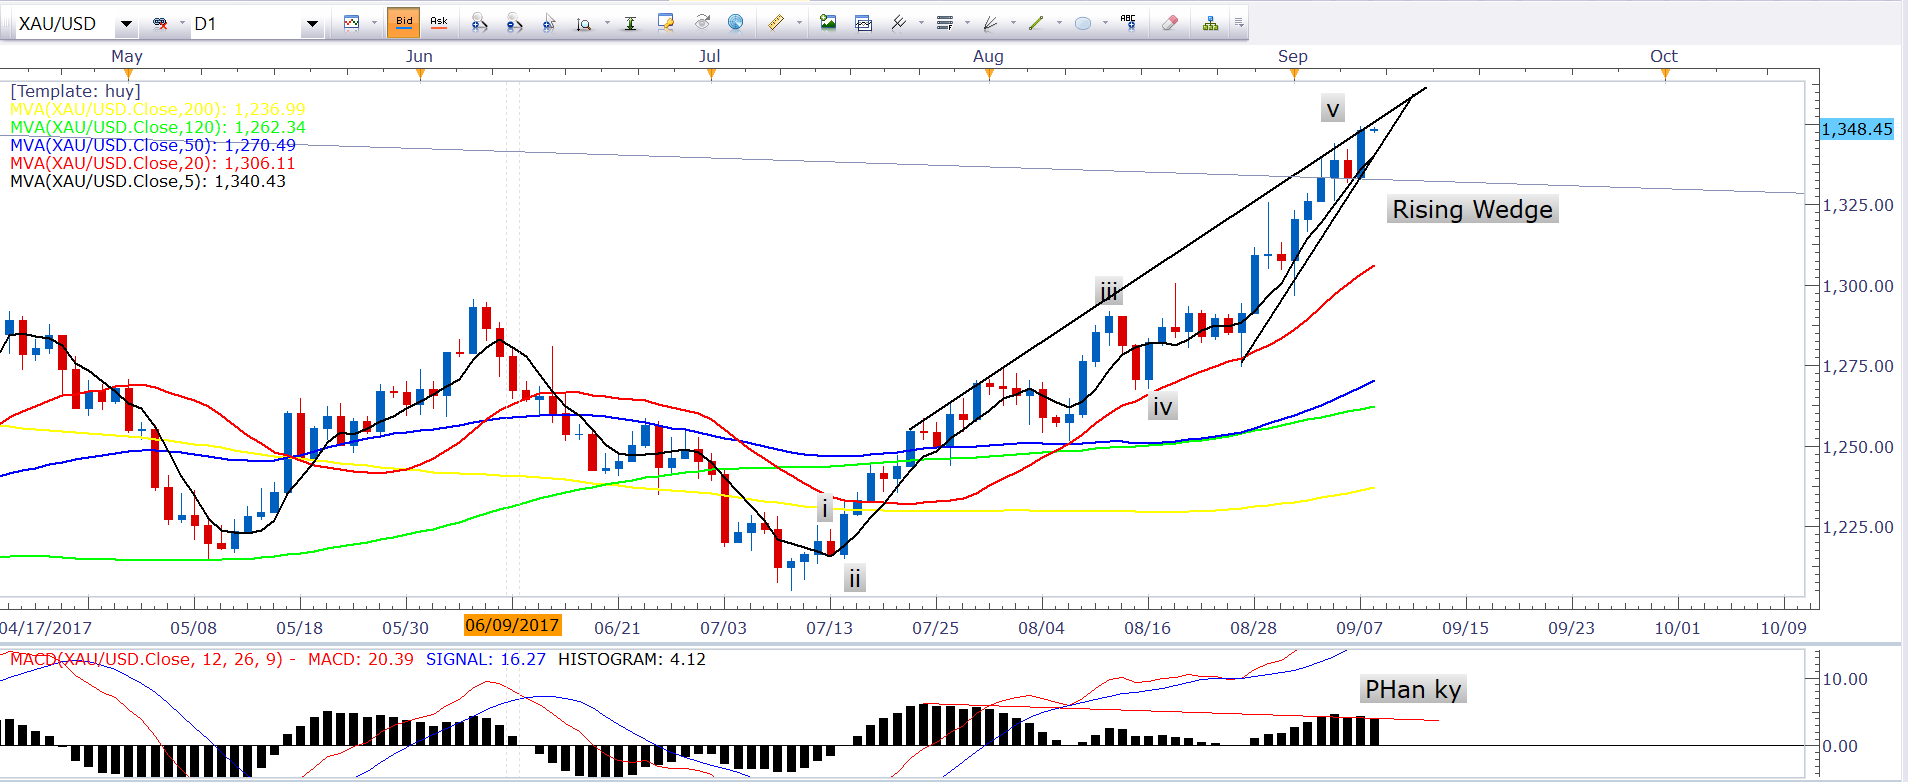Click the PHan ky label on MACD
The width and height of the screenshot is (1908, 782).
[1413, 689]
